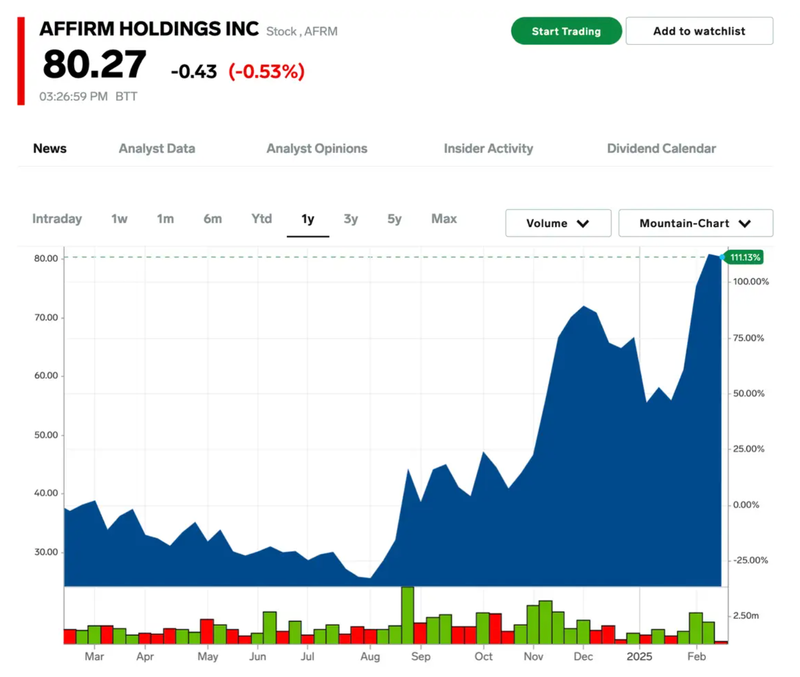
Task: Click the 80.00 price axis label
Action: point(46,259)
